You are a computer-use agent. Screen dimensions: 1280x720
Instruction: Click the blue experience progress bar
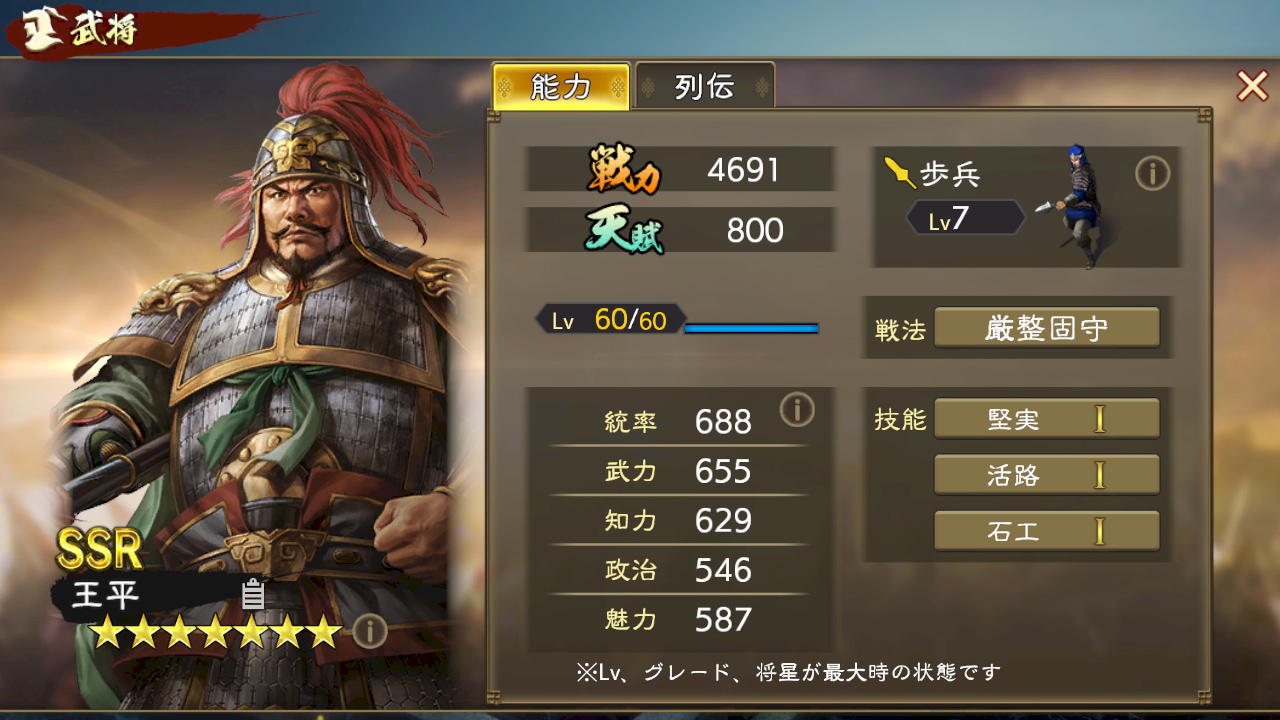pyautogui.click(x=751, y=328)
